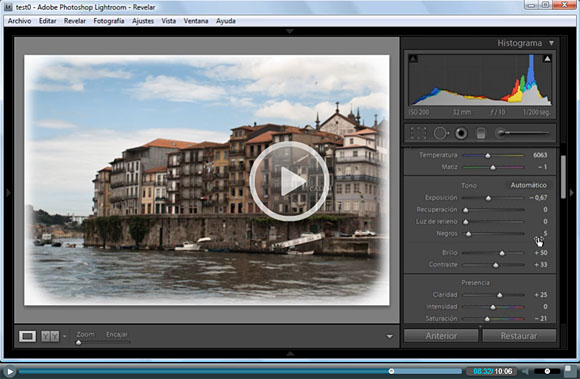Adjust the Zoom slider in toolbar

[x=78, y=342]
